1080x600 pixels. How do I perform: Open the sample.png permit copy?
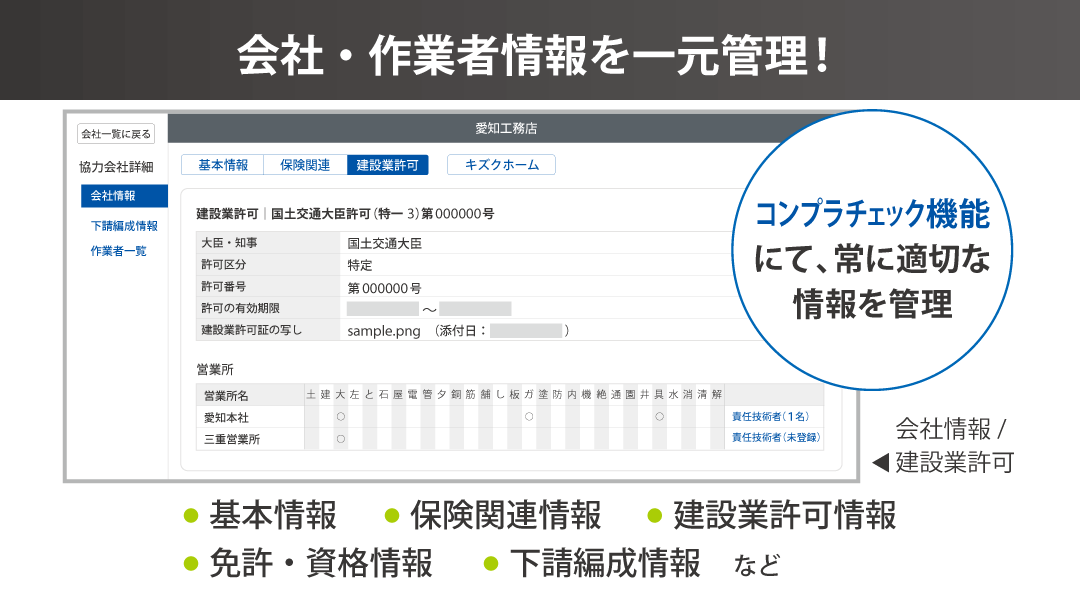pyautogui.click(x=384, y=331)
